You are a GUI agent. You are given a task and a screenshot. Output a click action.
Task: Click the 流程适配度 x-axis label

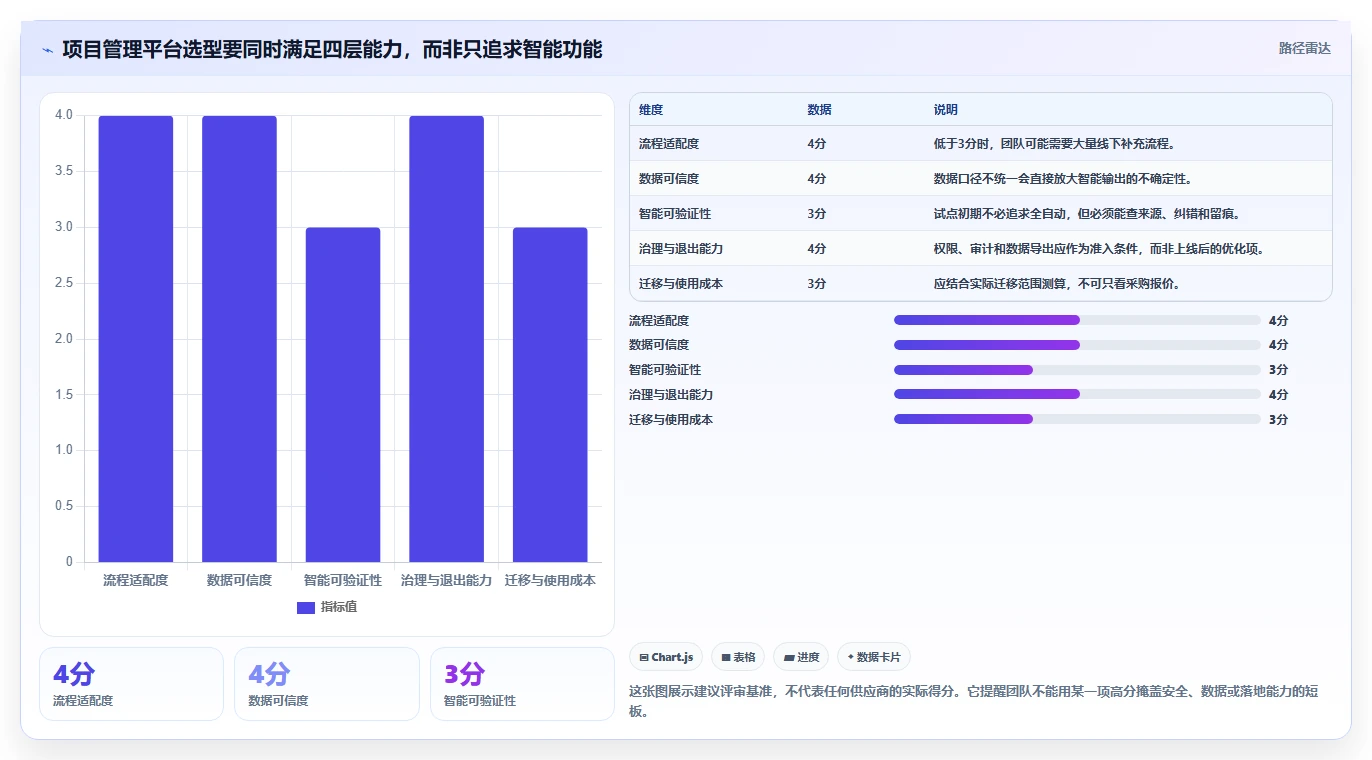(136, 580)
